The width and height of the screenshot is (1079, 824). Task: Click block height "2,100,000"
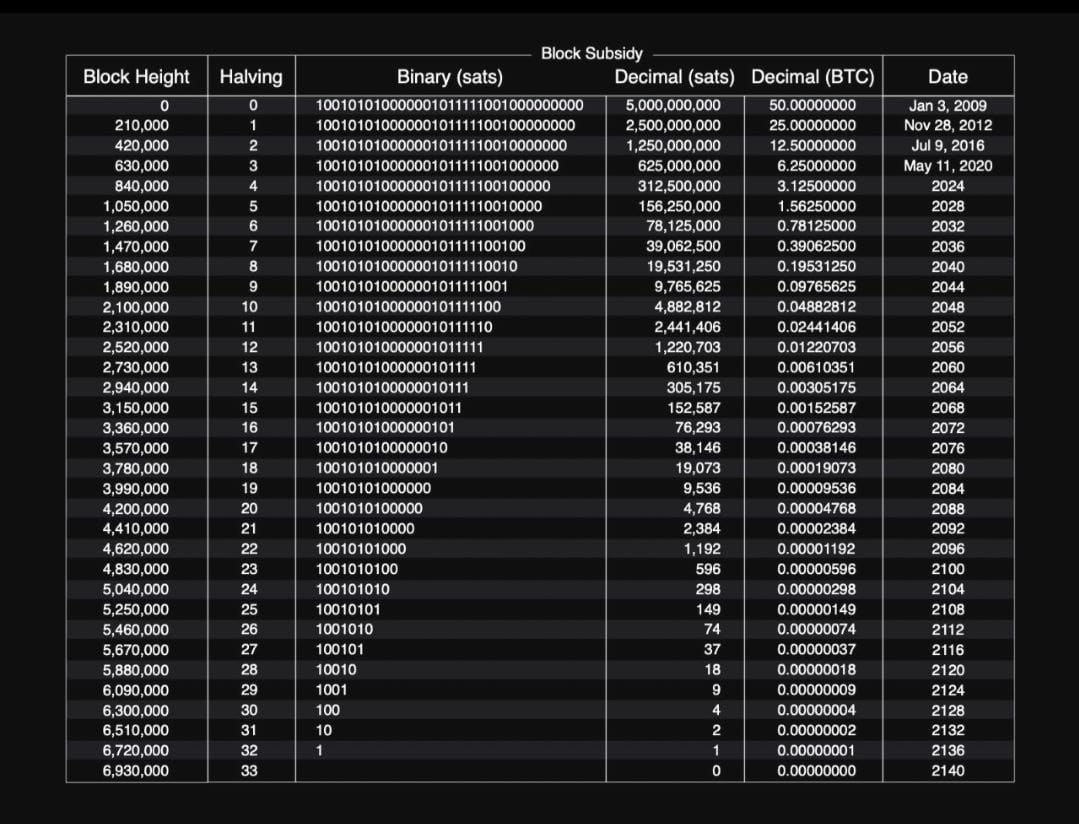136,307
